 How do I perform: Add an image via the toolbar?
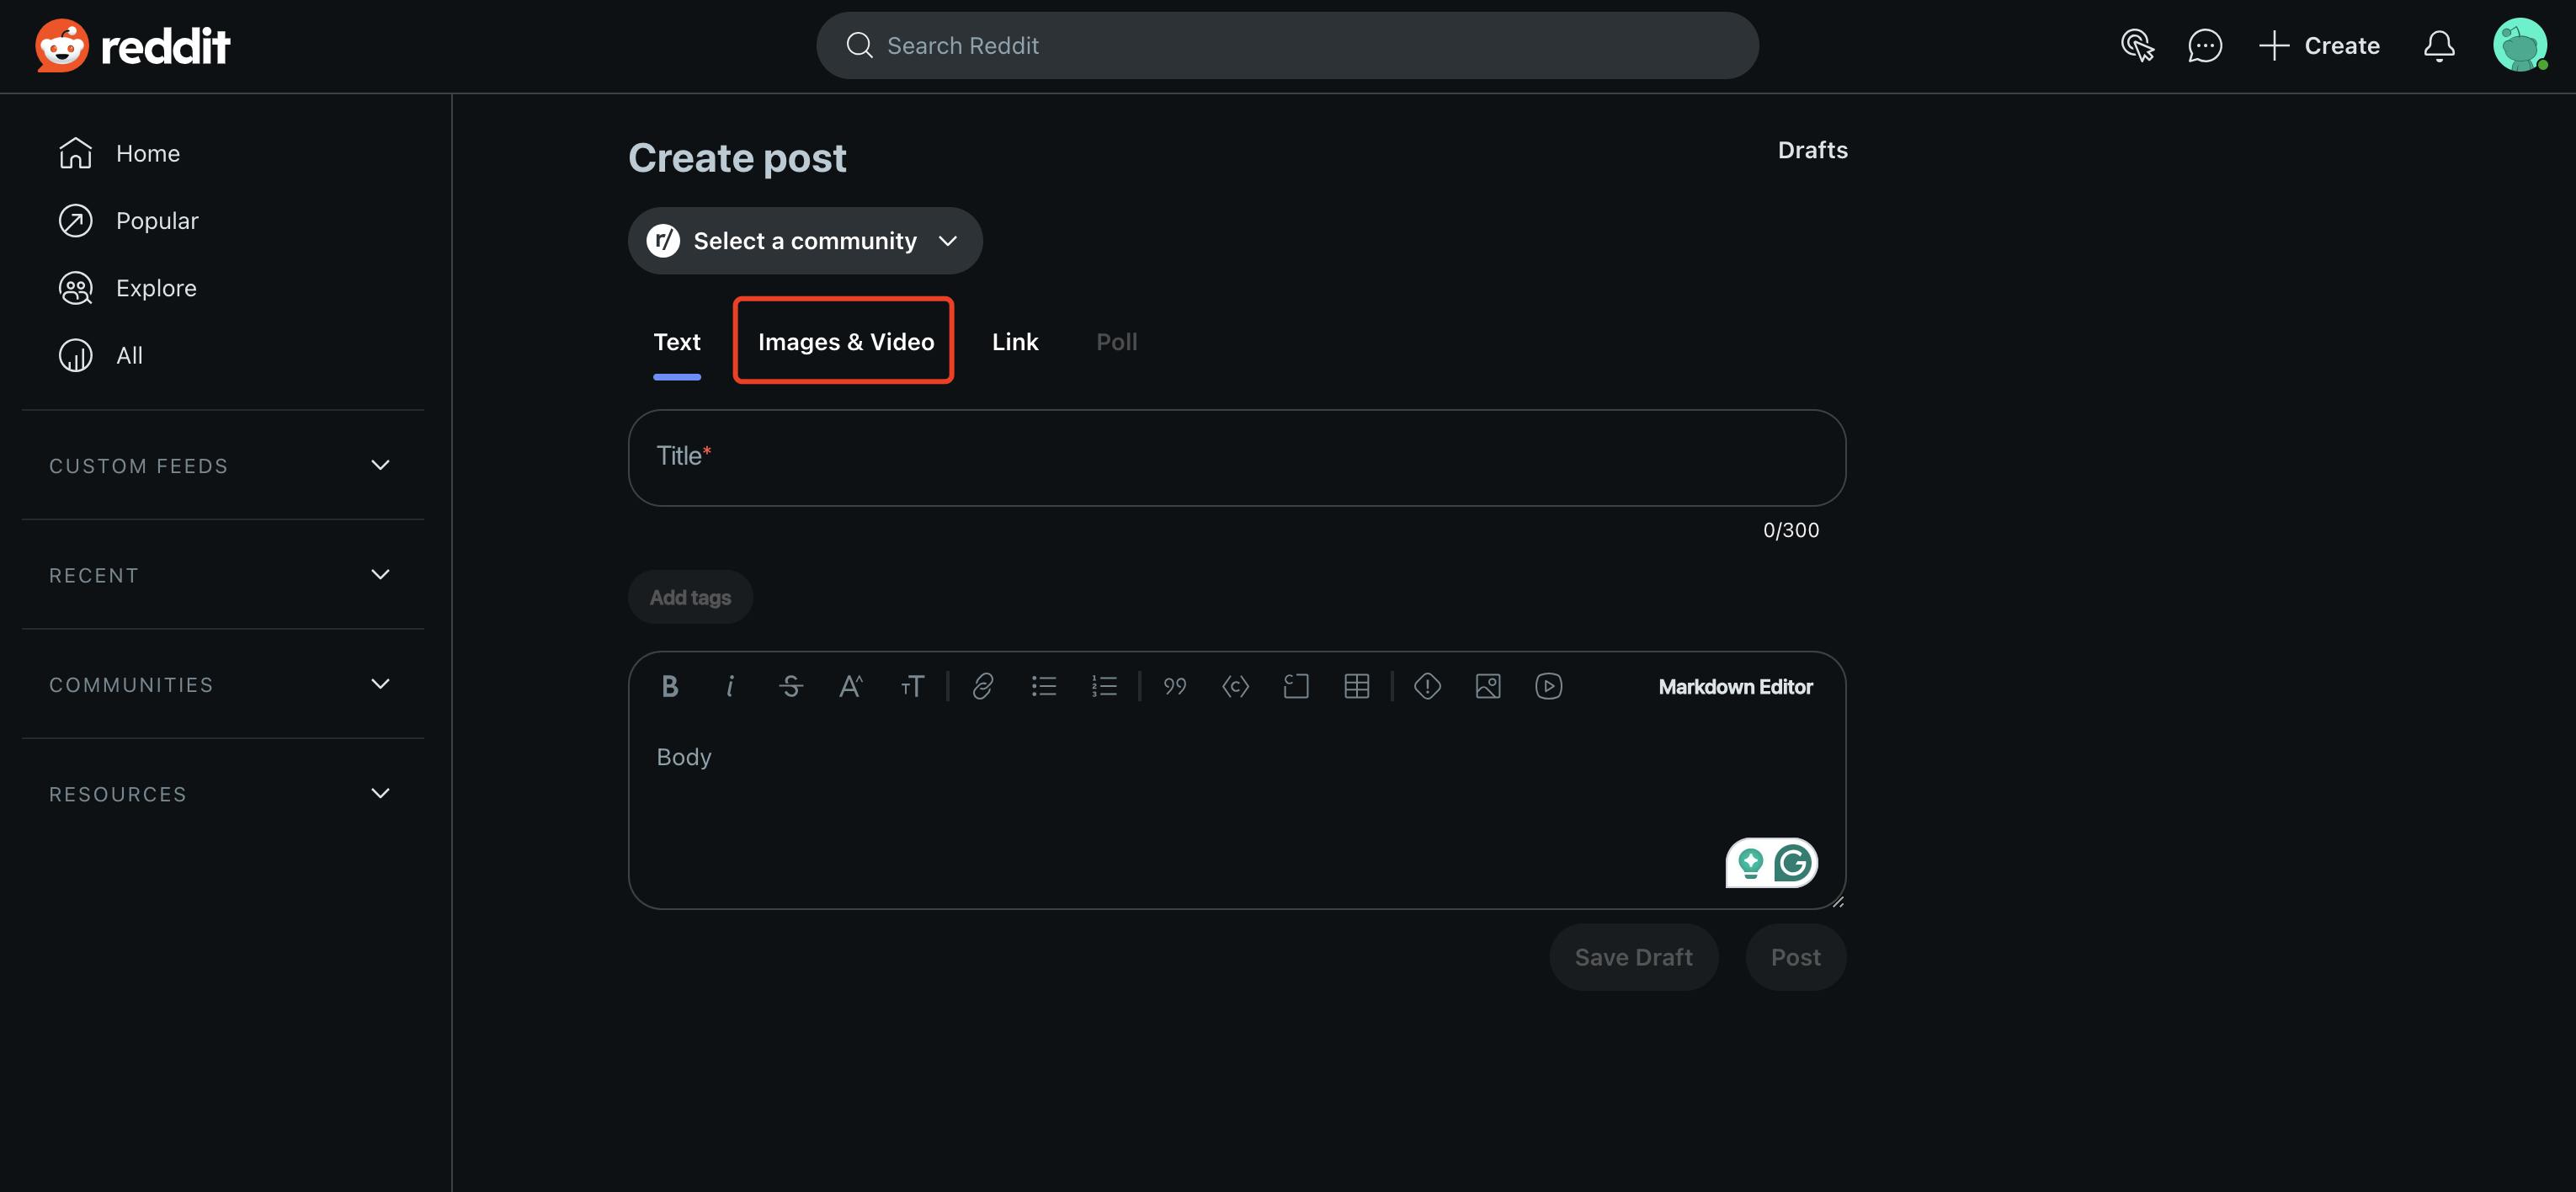pyautogui.click(x=1487, y=686)
